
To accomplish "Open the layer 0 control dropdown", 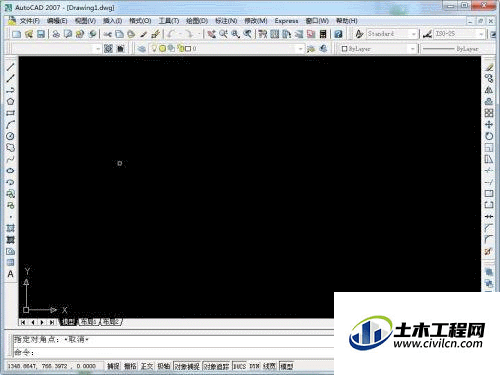I will coord(227,49).
